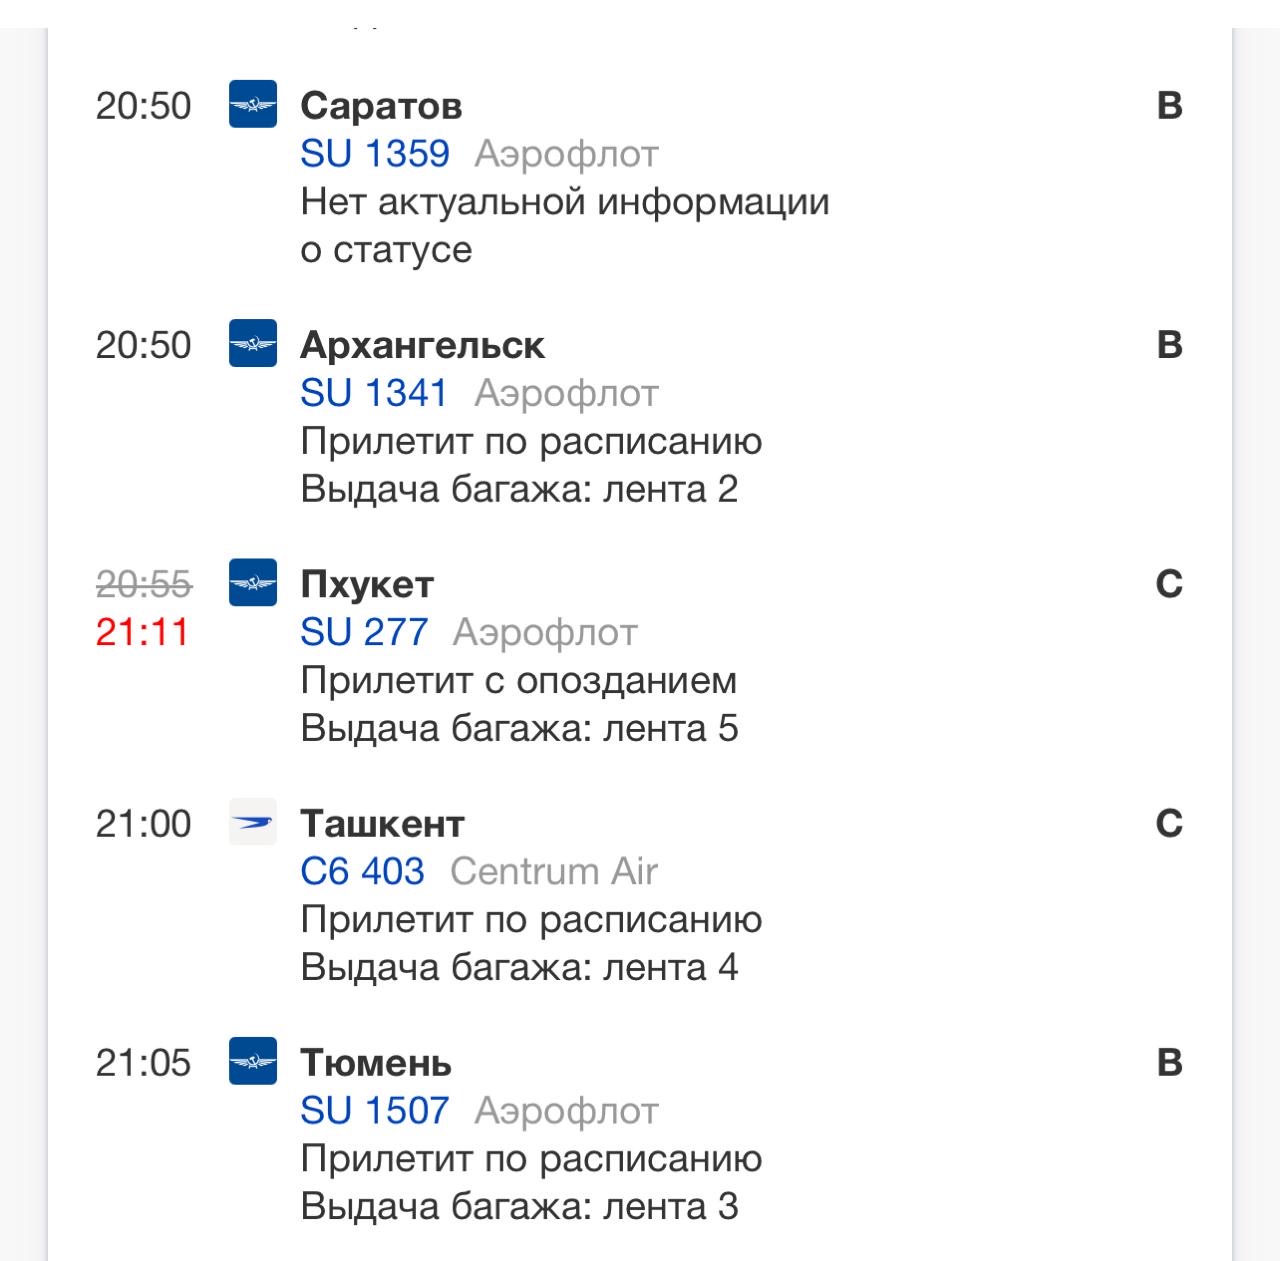Click flight number SU 1507
Image resolution: width=1280 pixels, height=1261 pixels.
point(375,1110)
